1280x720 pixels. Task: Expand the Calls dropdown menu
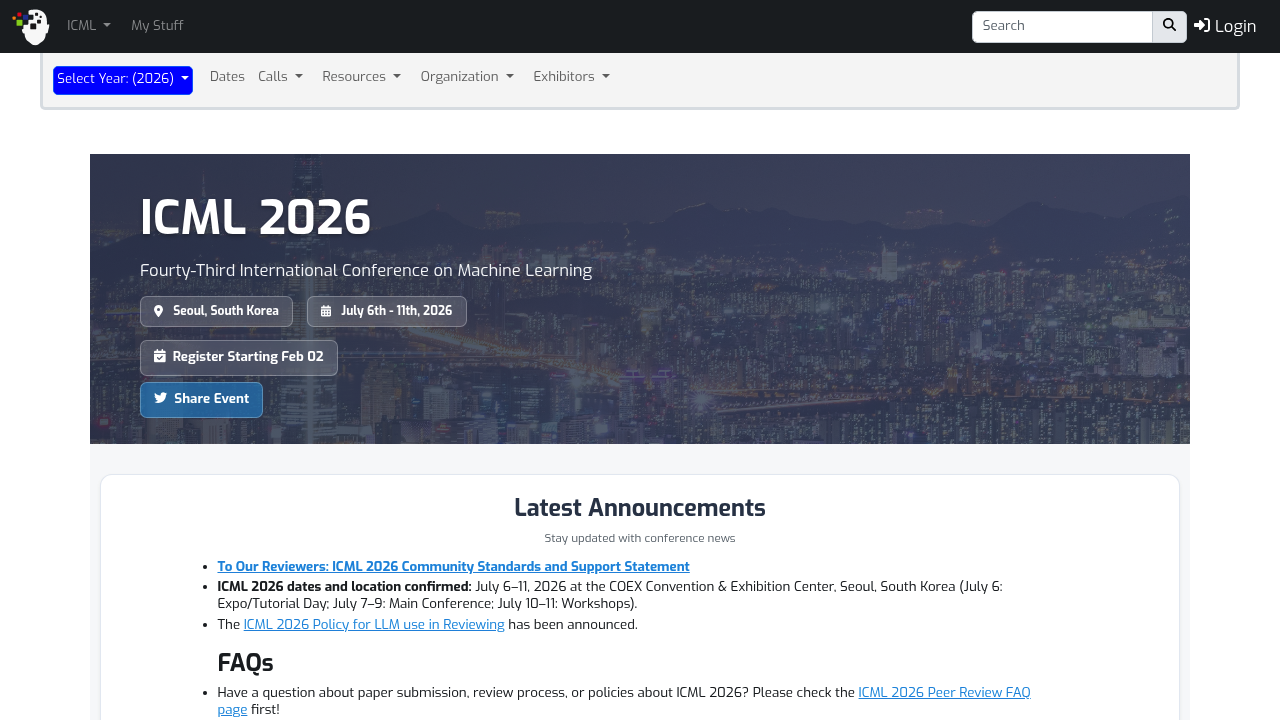click(x=280, y=77)
